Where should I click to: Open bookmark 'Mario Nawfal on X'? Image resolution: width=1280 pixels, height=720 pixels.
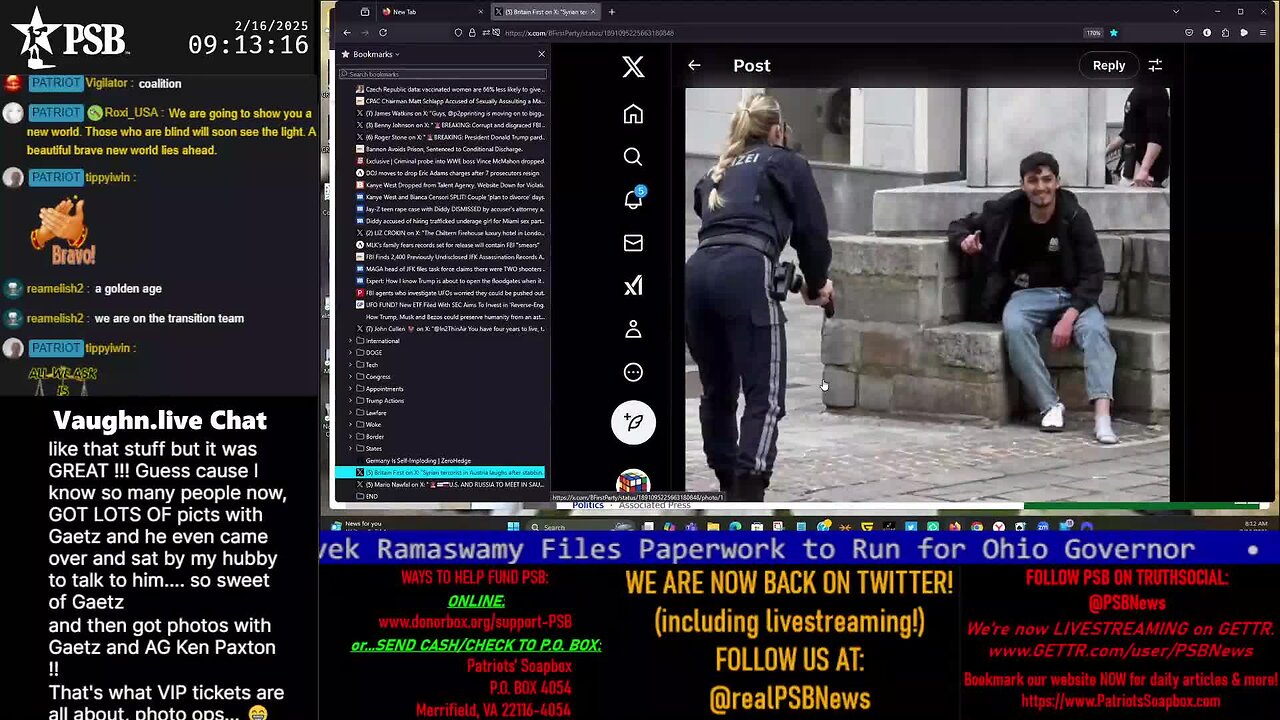click(448, 485)
